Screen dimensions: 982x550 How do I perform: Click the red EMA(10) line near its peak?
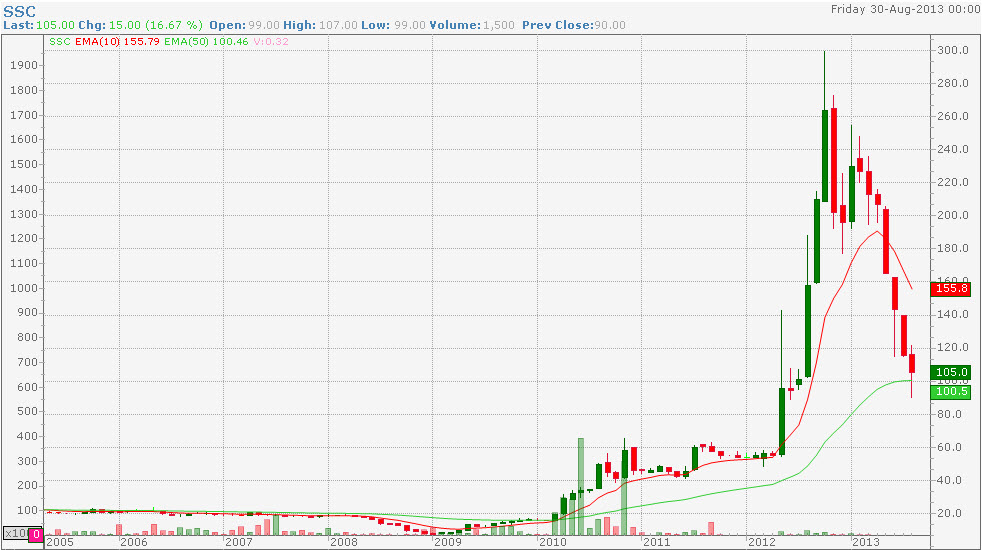point(877,232)
